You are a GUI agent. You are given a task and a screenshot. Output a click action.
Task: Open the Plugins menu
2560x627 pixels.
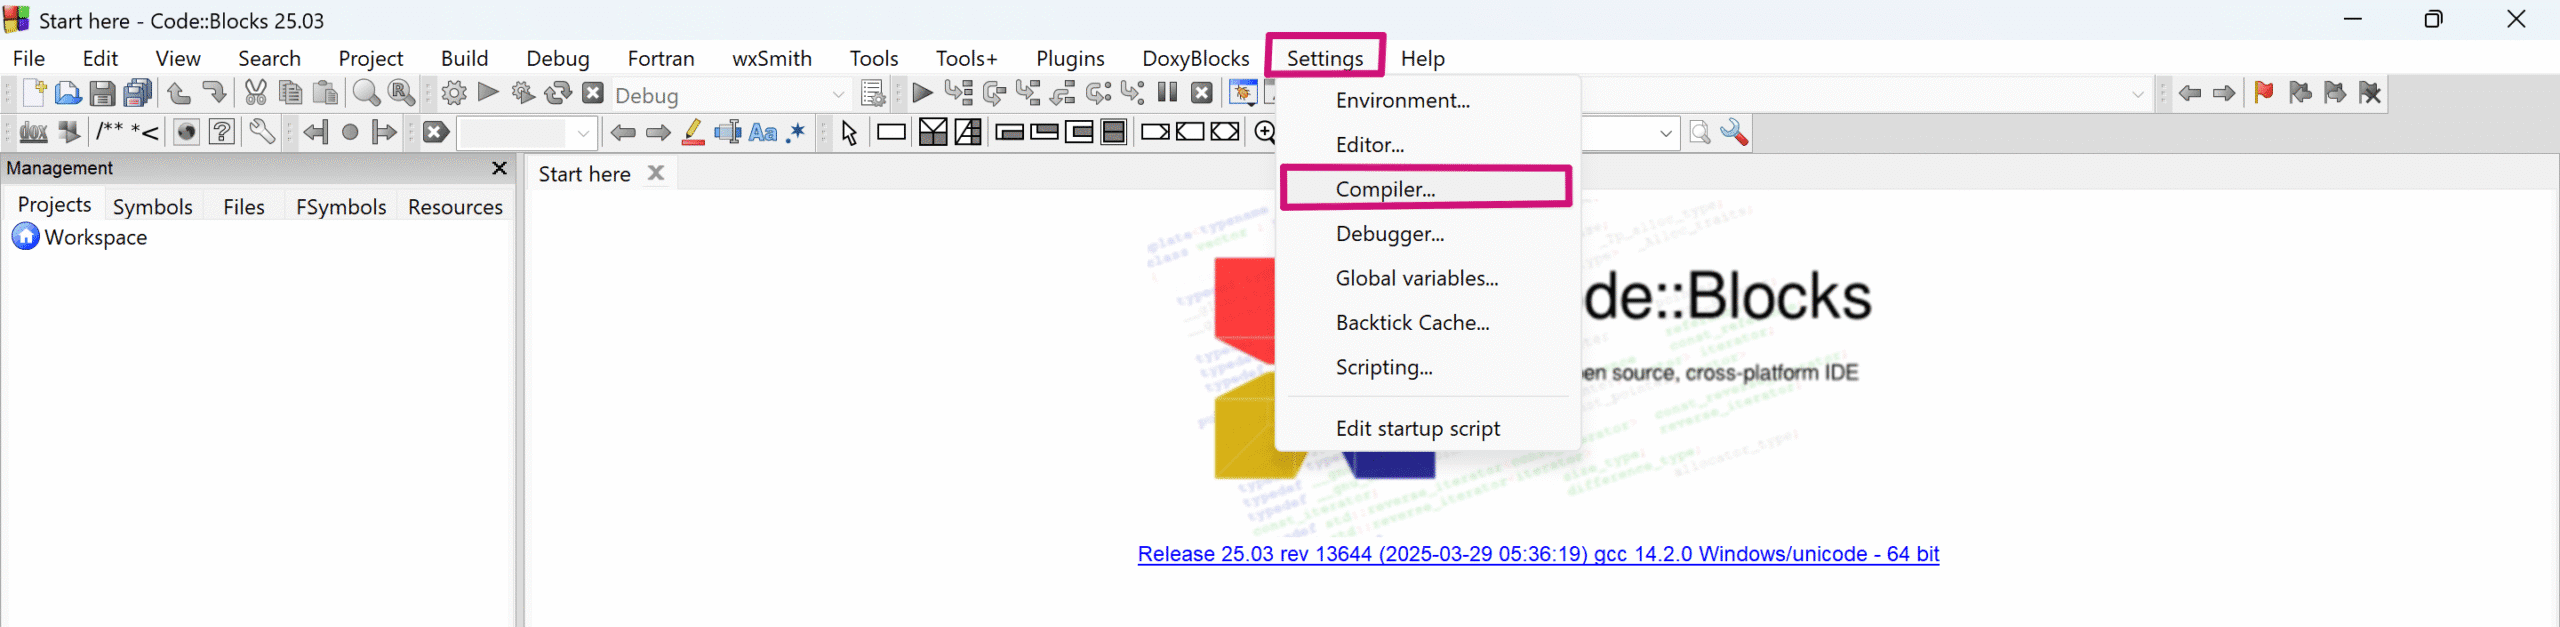click(x=1070, y=58)
